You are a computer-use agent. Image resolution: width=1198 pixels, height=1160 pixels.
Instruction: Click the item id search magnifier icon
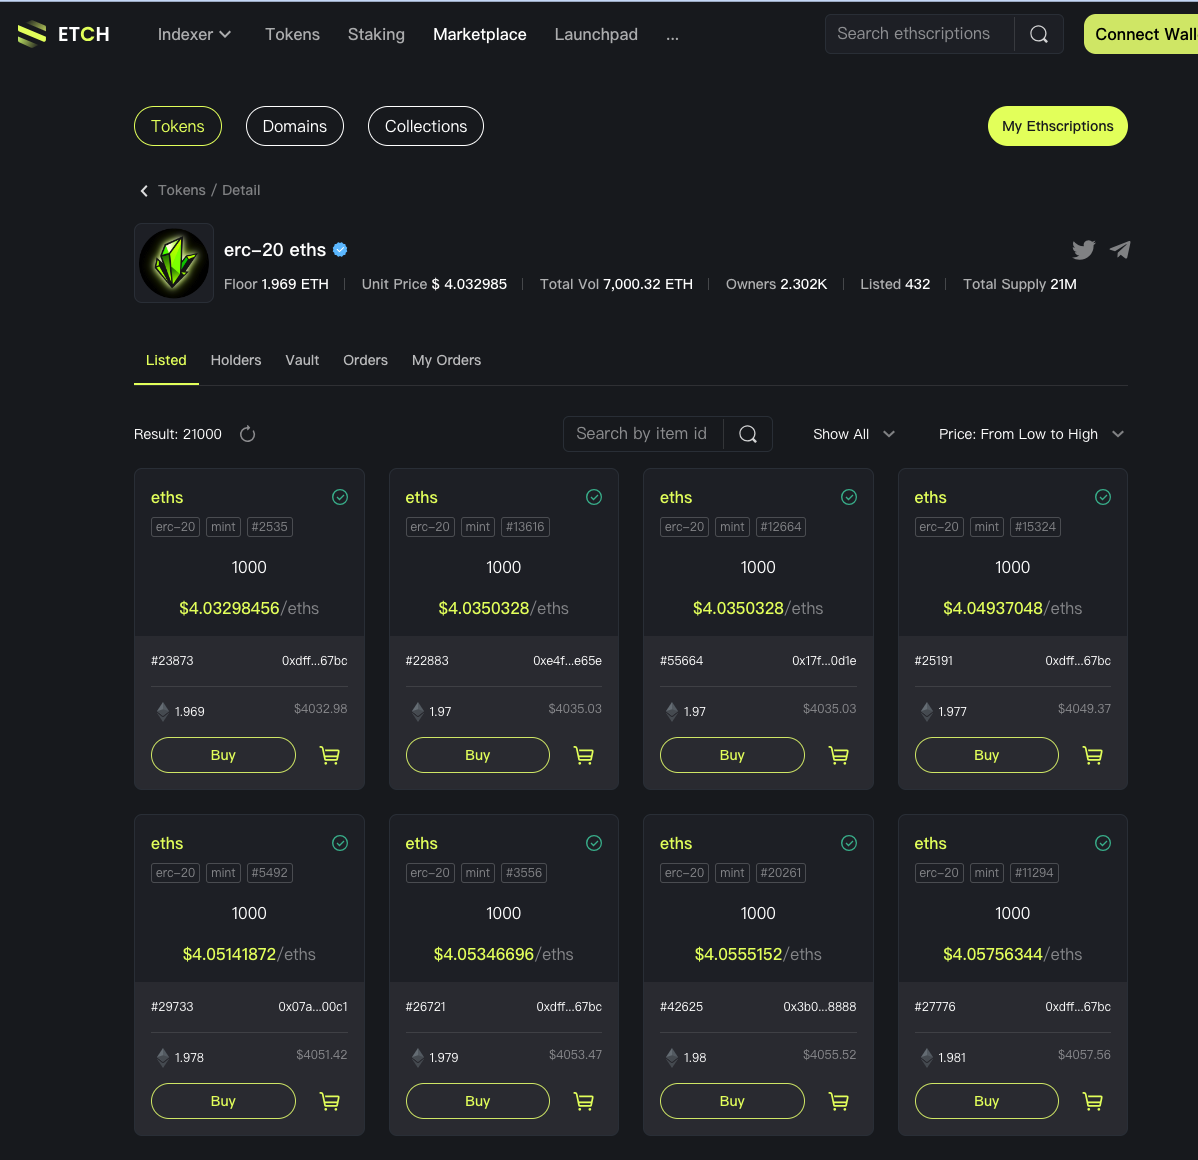748,434
